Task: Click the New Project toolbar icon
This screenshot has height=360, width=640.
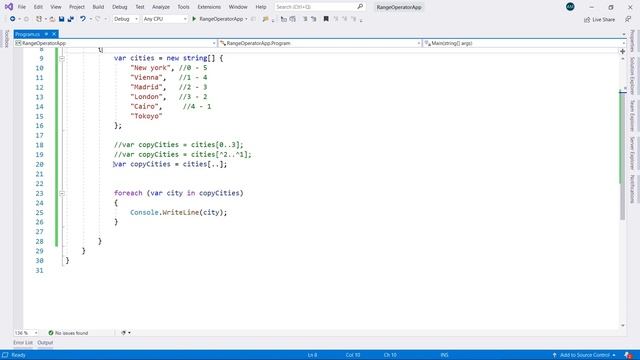Action: click(x=39, y=19)
